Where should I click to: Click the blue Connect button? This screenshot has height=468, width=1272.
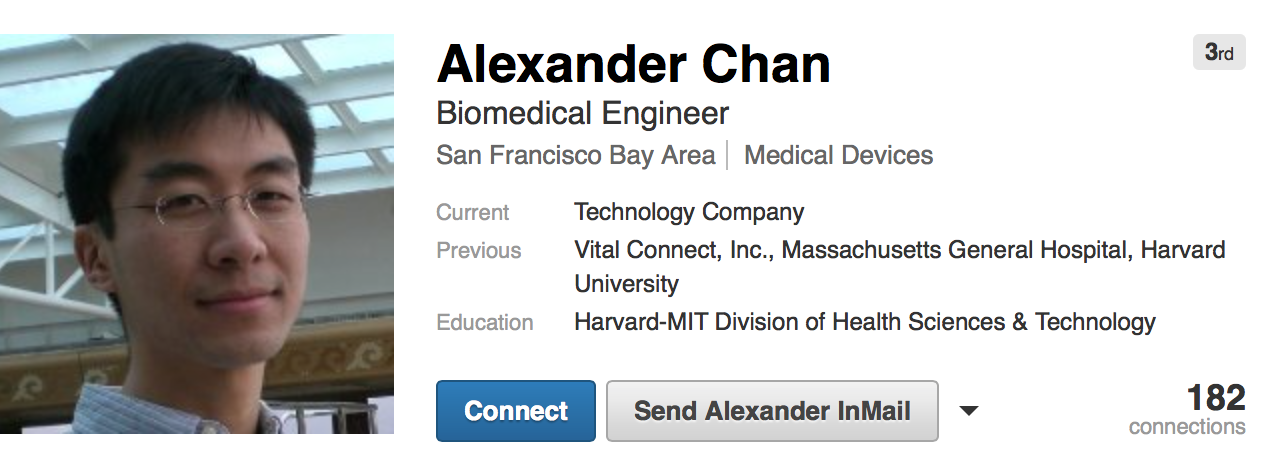pyautogui.click(x=515, y=411)
